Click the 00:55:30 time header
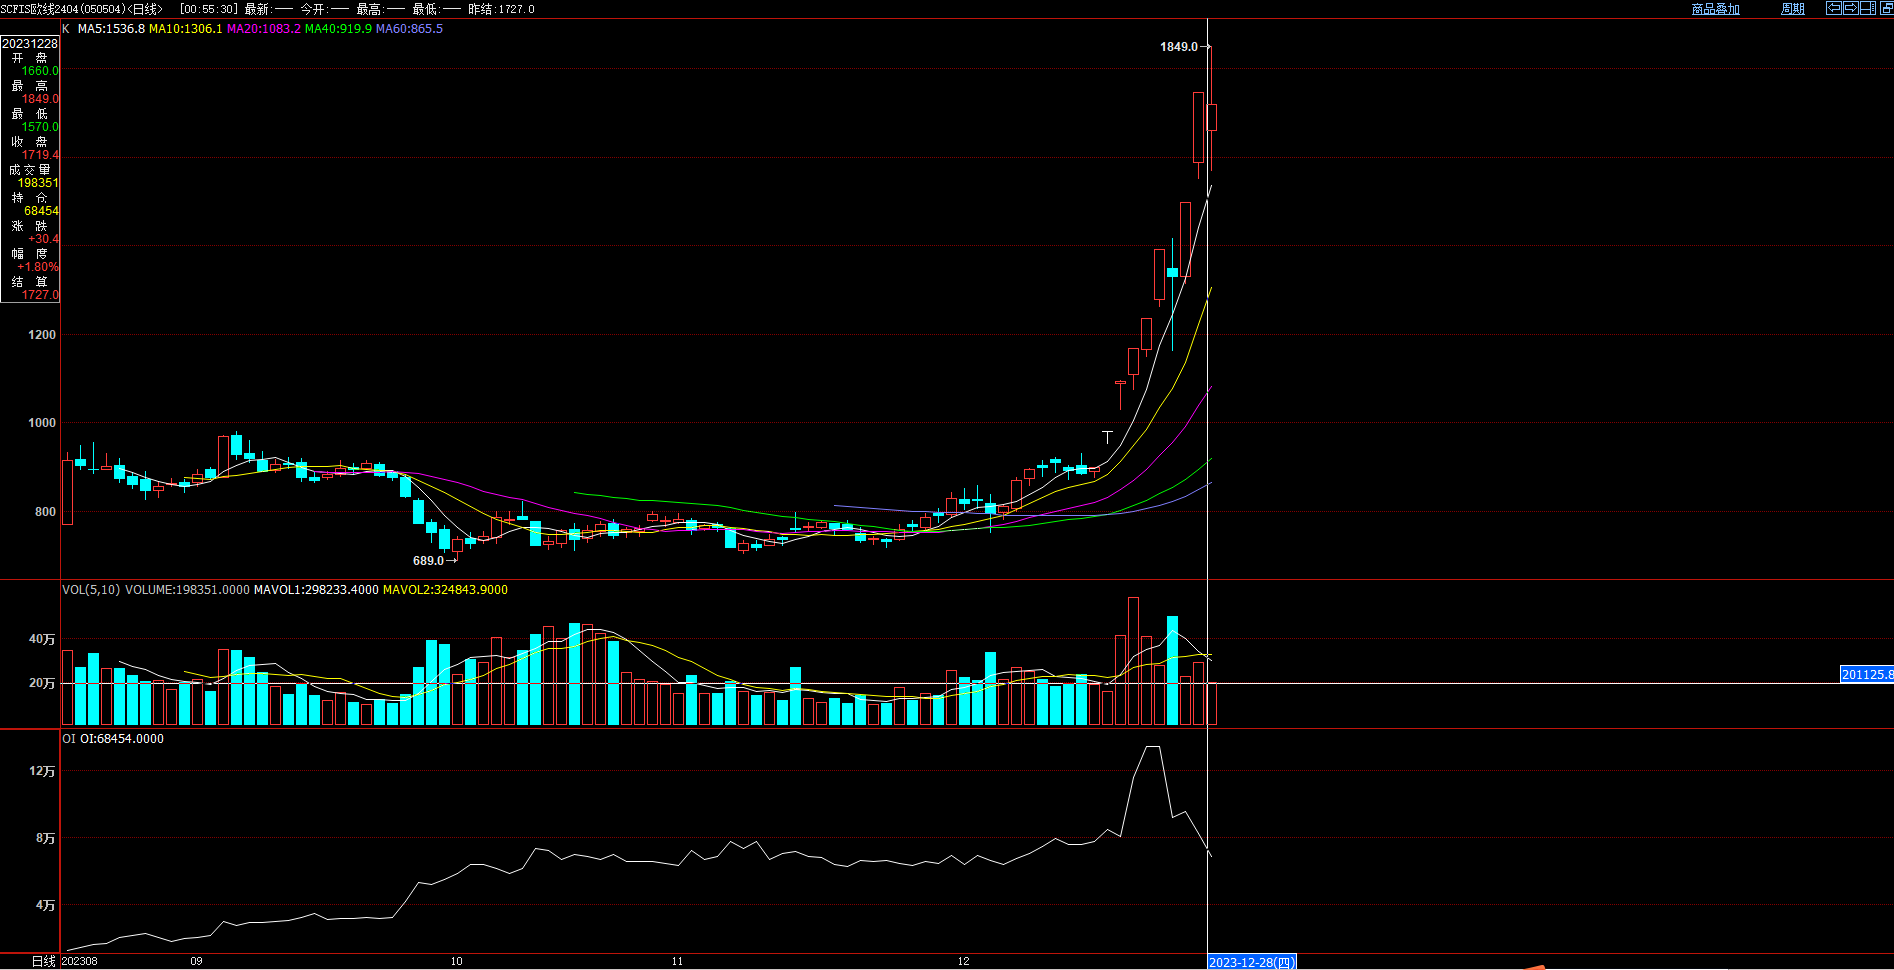This screenshot has height=970, width=1894. (209, 9)
